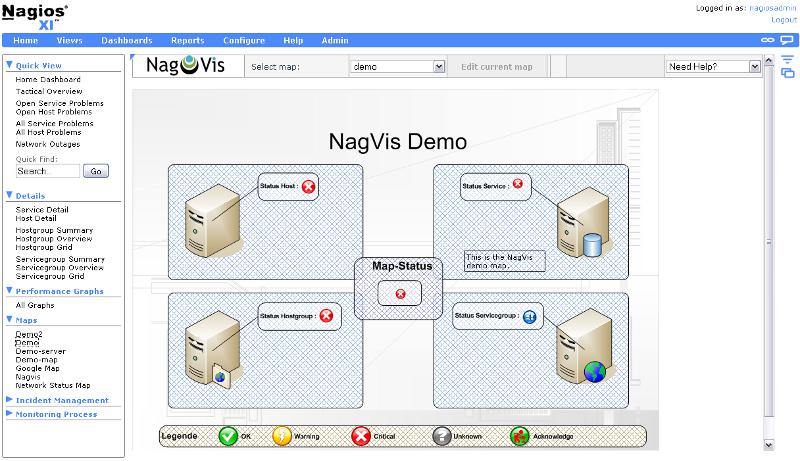Click the nagiosadmin user link

tap(772, 8)
